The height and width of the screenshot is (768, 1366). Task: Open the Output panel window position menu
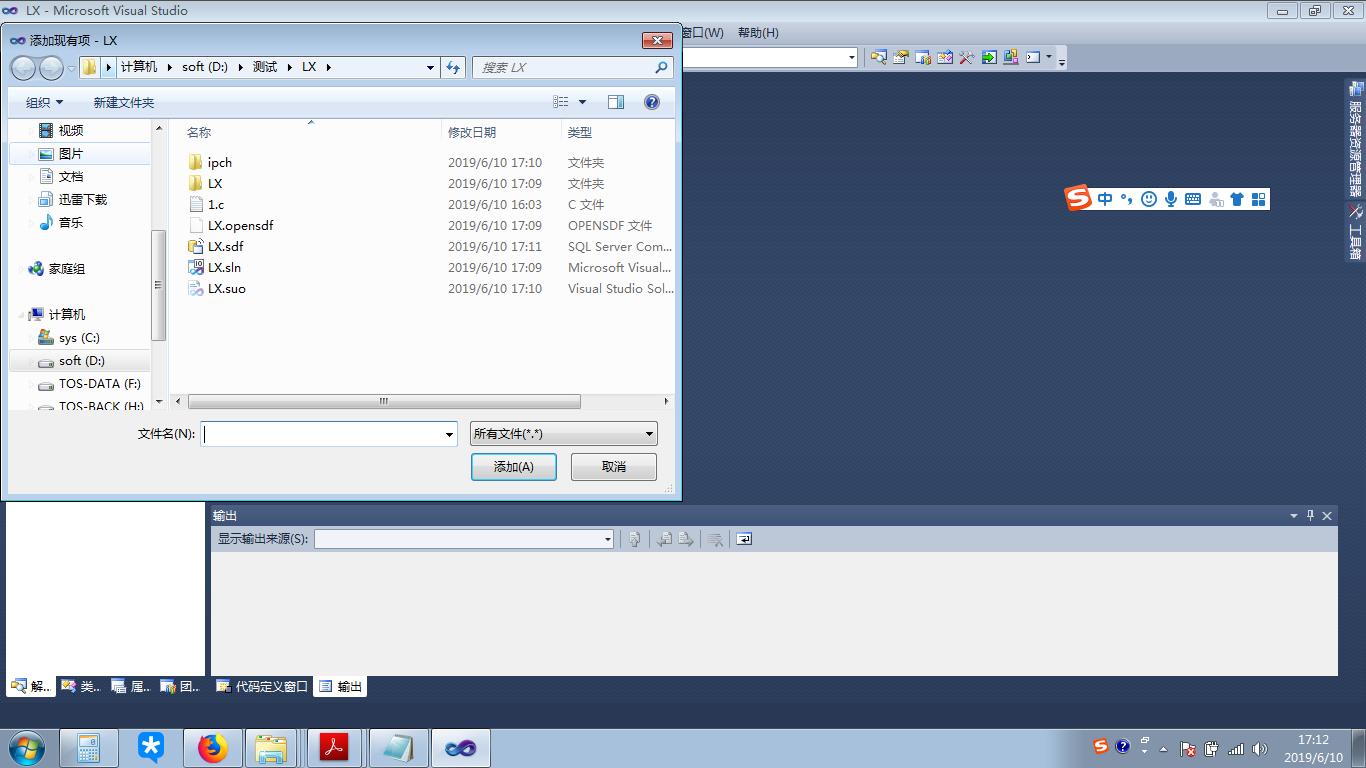click(1294, 516)
